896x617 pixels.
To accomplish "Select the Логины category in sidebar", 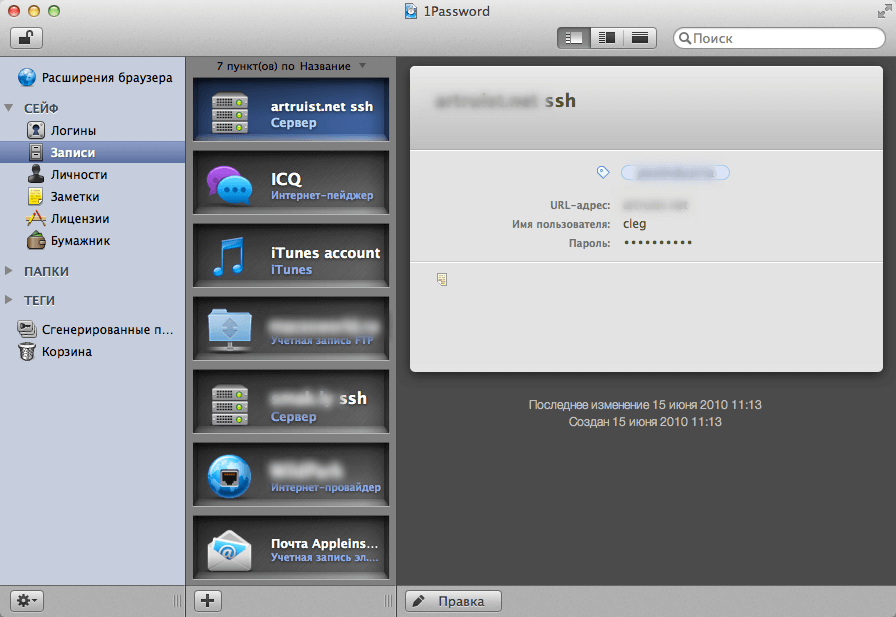I will [x=61, y=130].
